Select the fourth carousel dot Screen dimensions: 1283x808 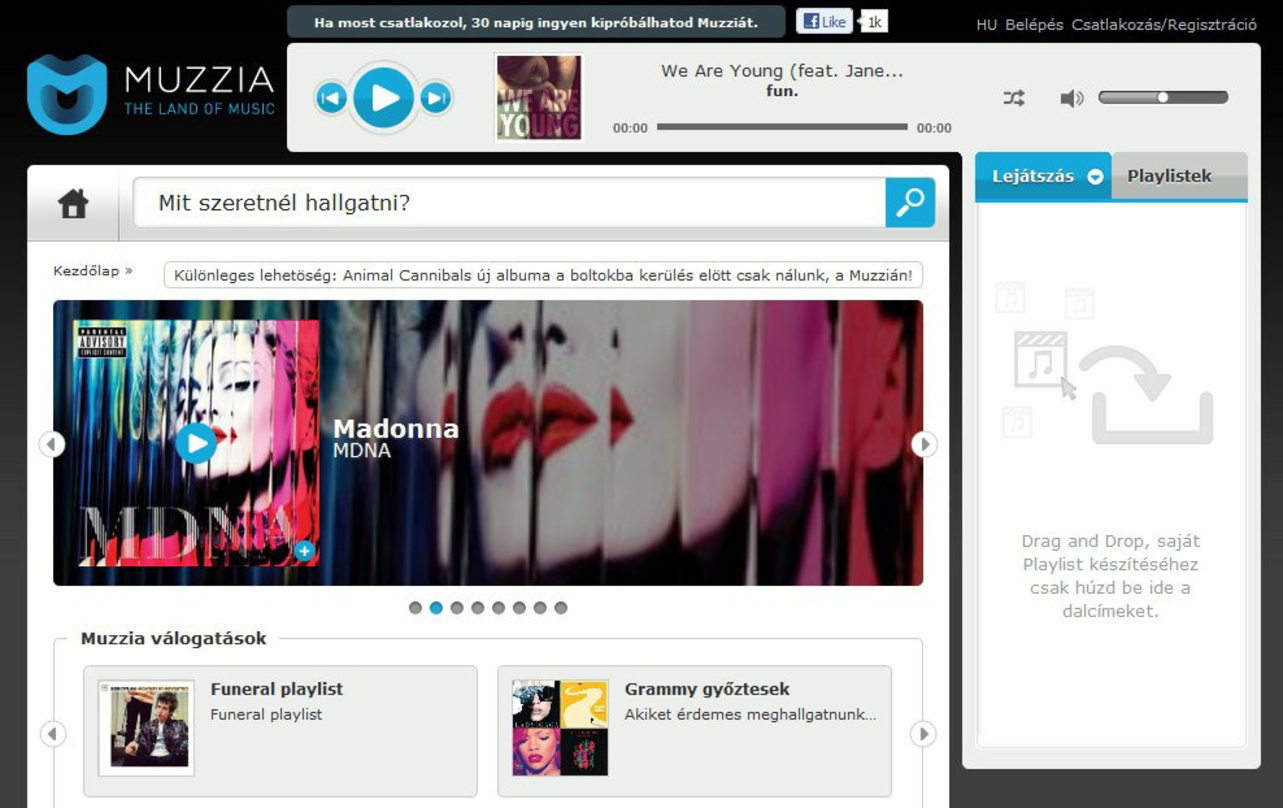click(x=478, y=607)
